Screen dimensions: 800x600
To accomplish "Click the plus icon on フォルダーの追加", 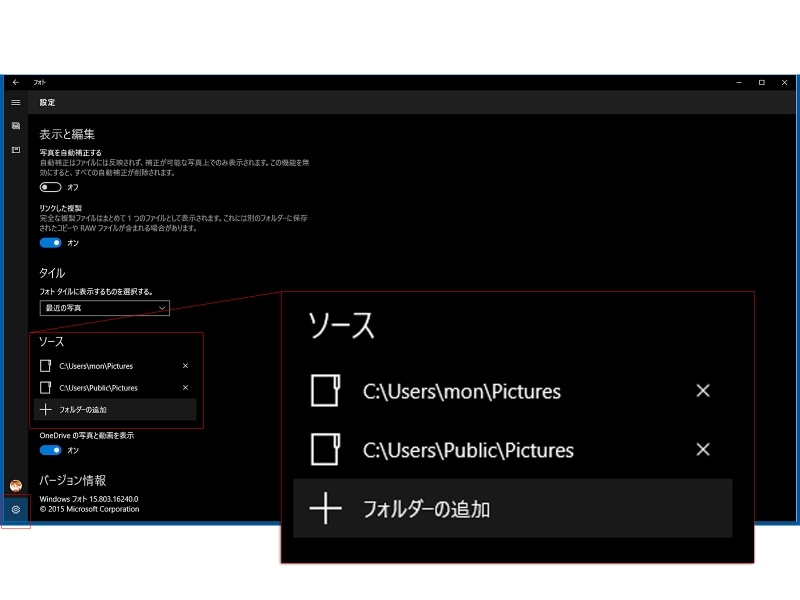I will pos(45,409).
